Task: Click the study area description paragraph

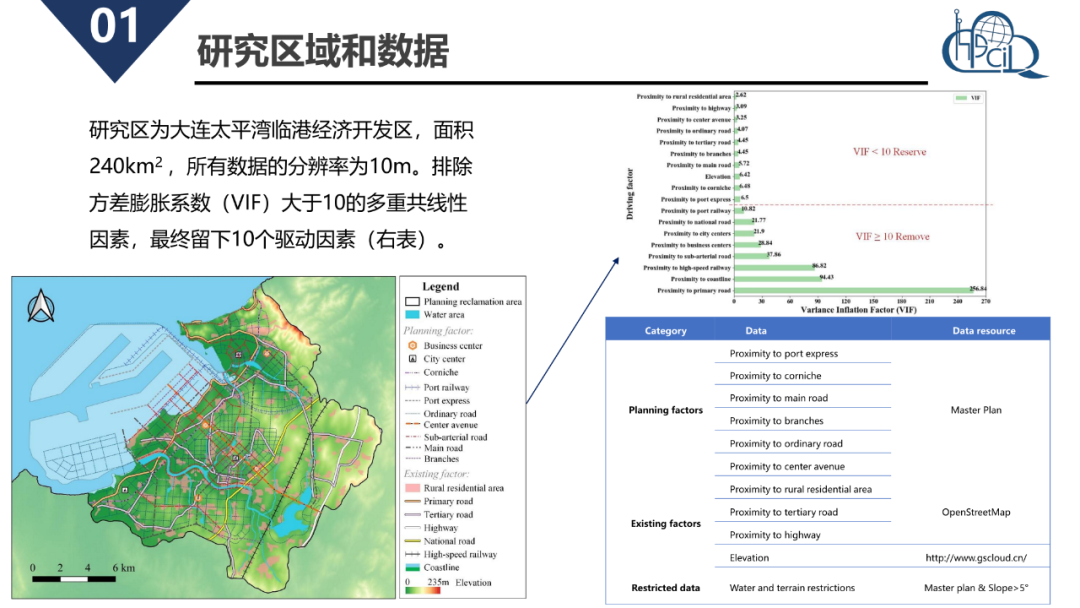Action: pos(281,185)
